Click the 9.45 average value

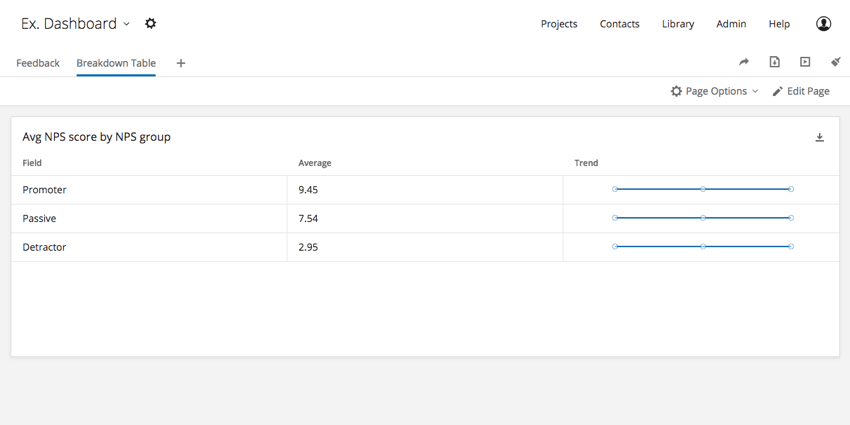[308, 190]
